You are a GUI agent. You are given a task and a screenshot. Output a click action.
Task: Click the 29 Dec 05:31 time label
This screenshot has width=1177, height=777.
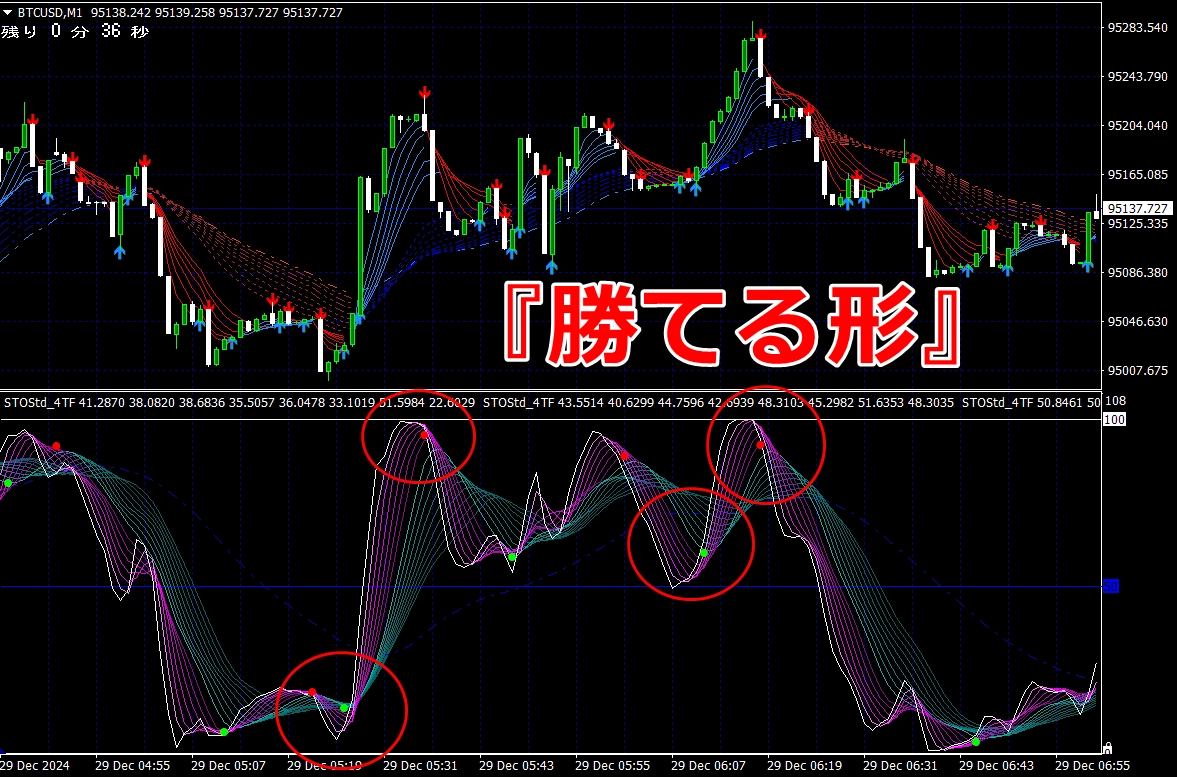pyautogui.click(x=420, y=766)
